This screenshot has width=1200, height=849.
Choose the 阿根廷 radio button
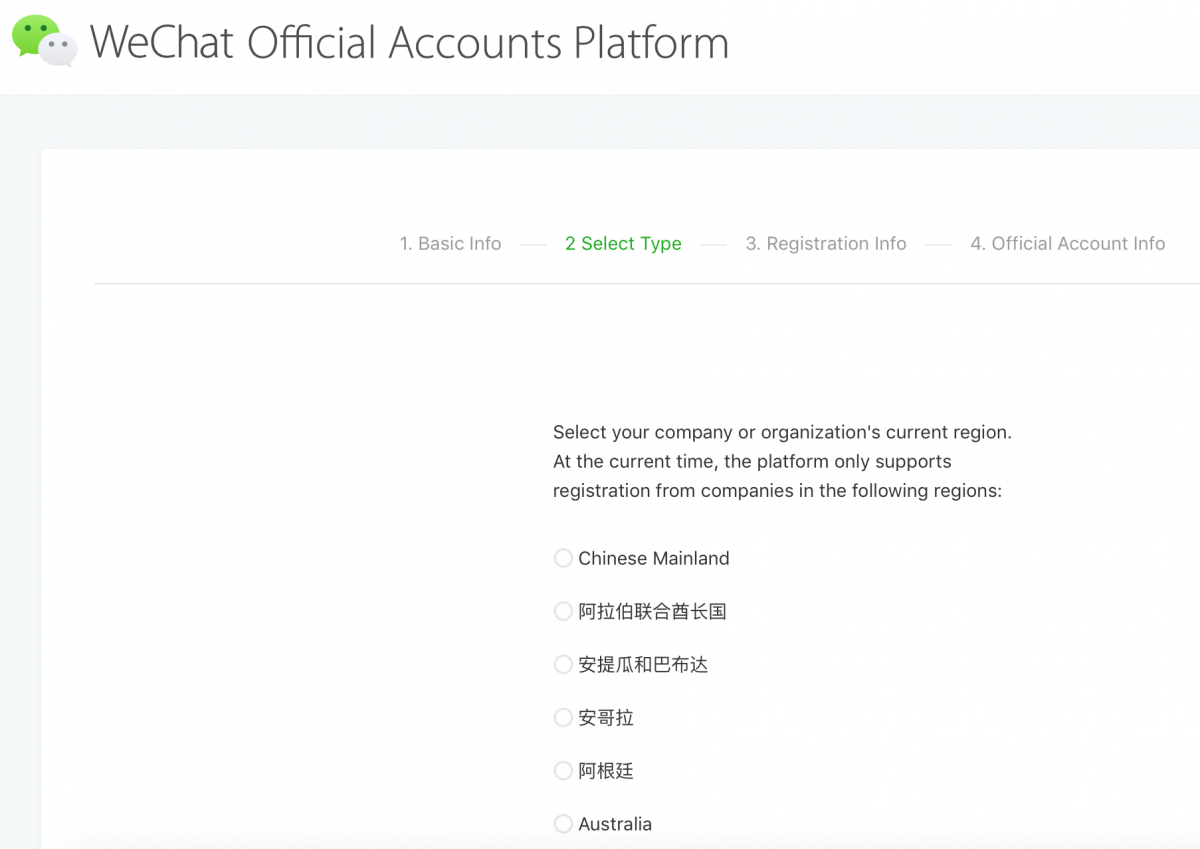563,771
